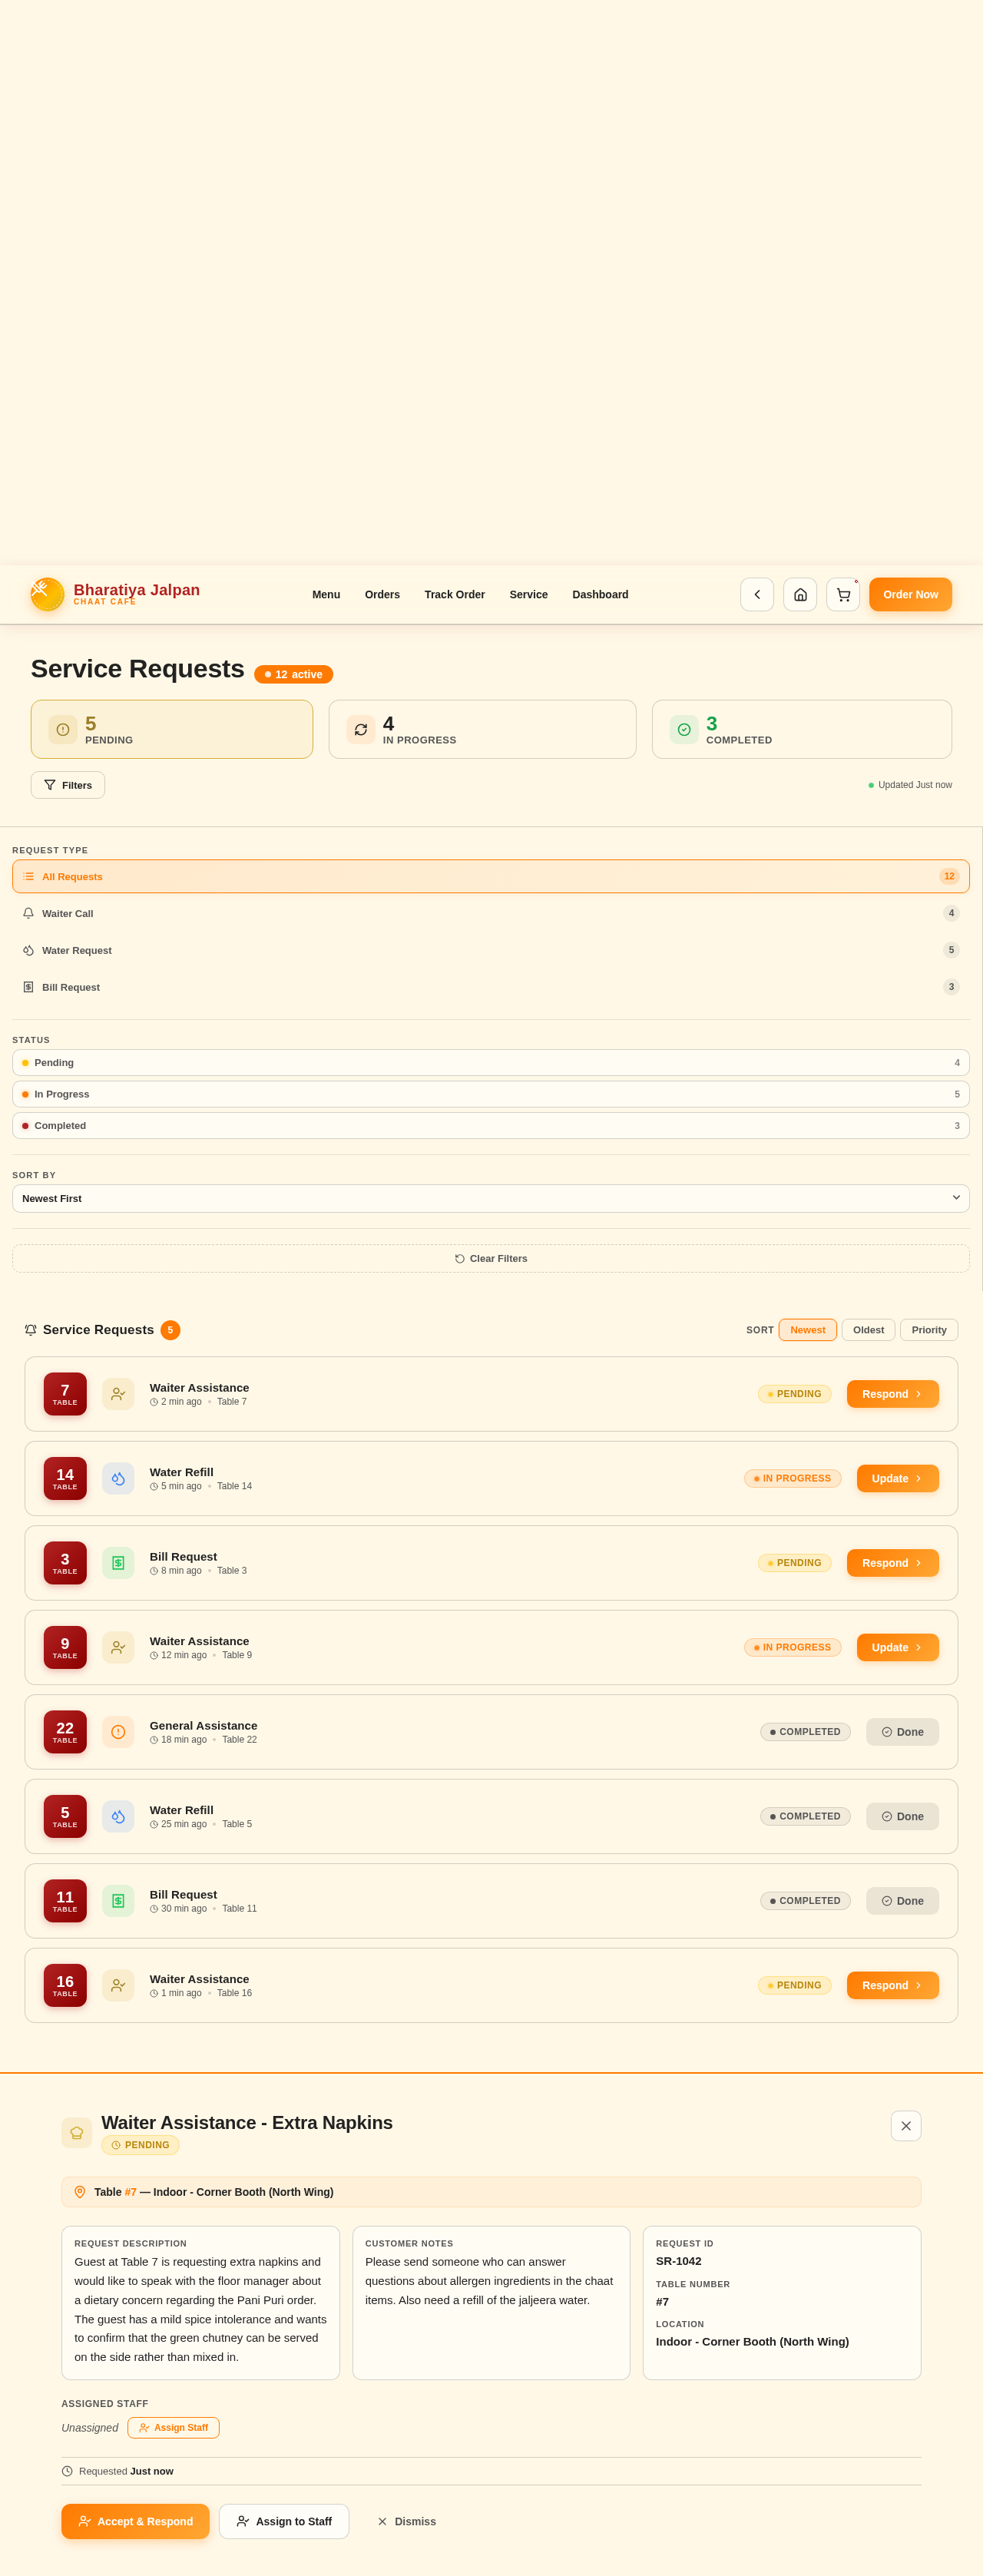
Task: Click the Bharatiya Jalpan logo icon
Action: [47, 594]
